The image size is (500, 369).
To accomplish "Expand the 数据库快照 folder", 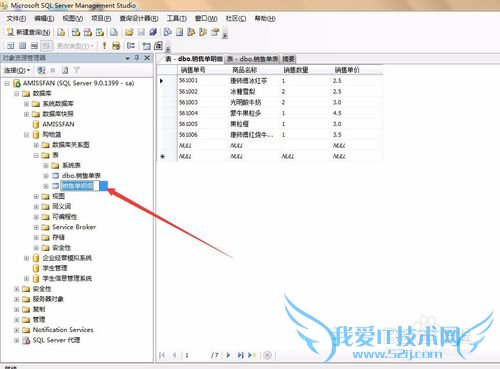I will click(x=26, y=114).
